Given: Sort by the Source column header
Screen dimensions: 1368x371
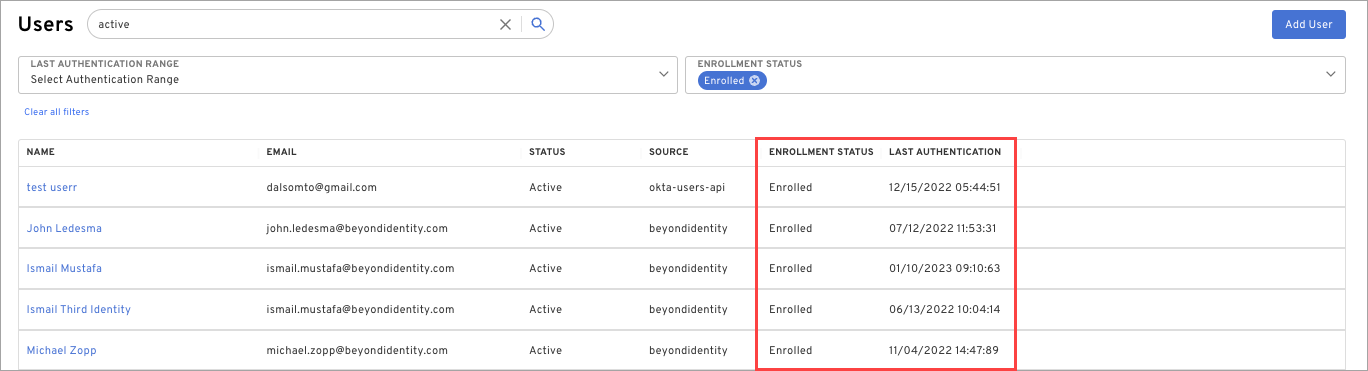Looking at the screenshot, I should (x=669, y=152).
